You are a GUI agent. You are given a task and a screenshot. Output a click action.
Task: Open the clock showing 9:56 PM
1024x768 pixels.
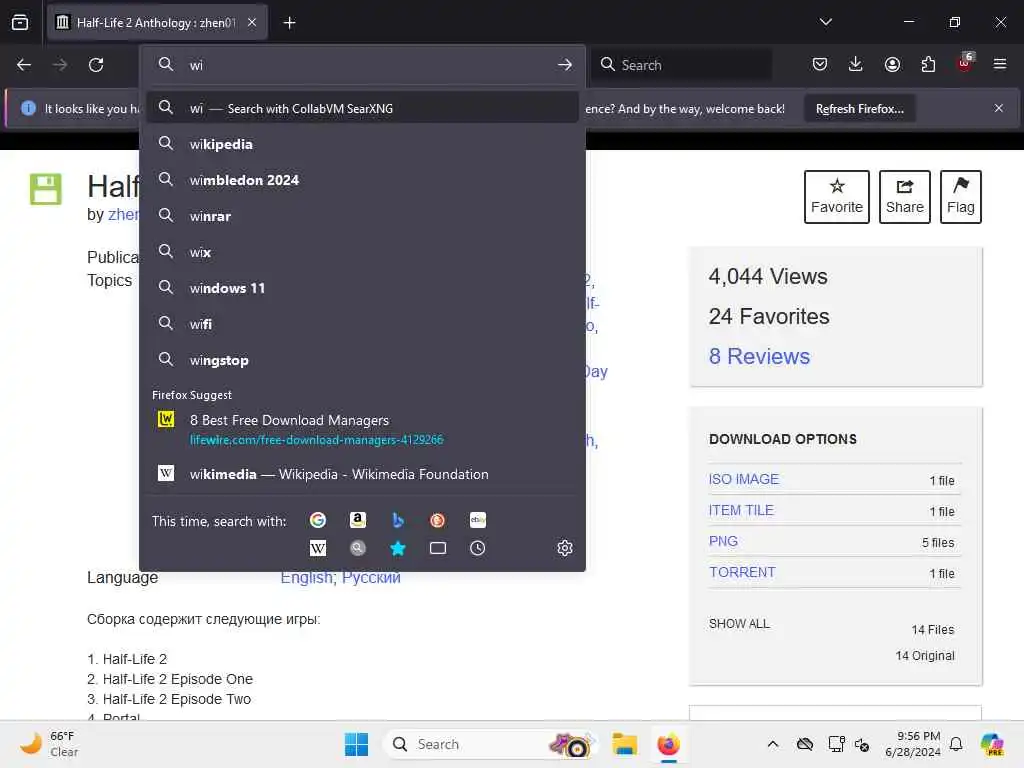coord(913,744)
